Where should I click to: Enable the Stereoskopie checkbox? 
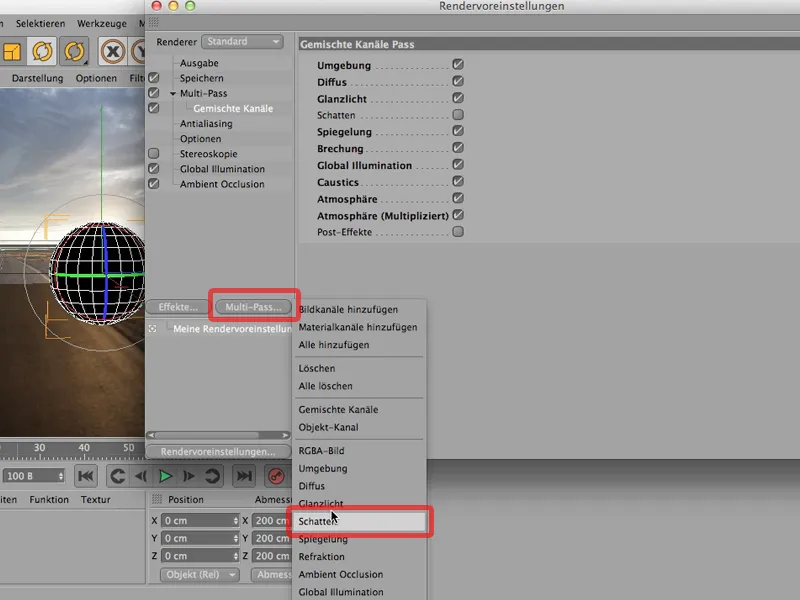[154, 154]
